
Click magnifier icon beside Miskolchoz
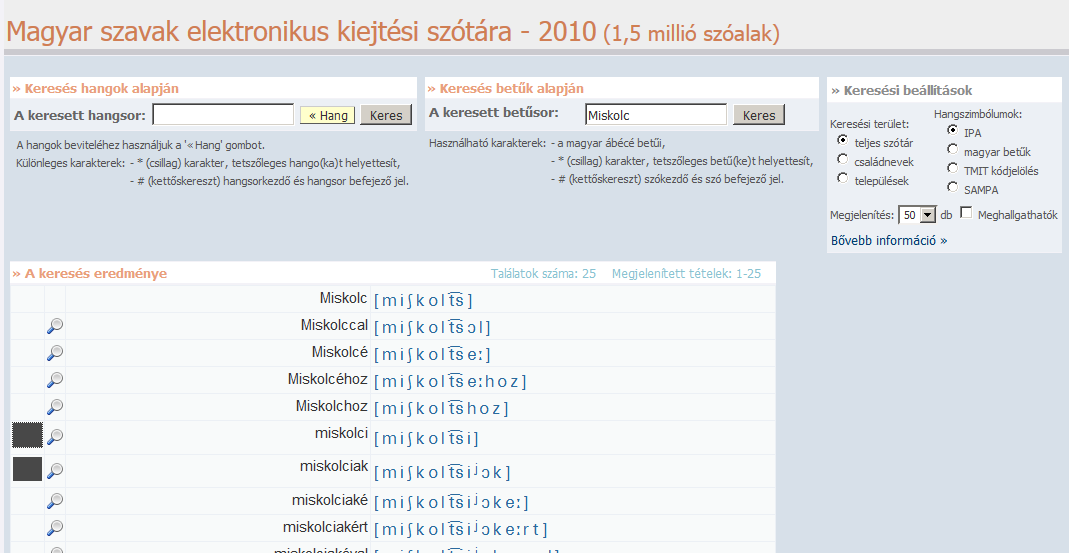[x=55, y=407]
